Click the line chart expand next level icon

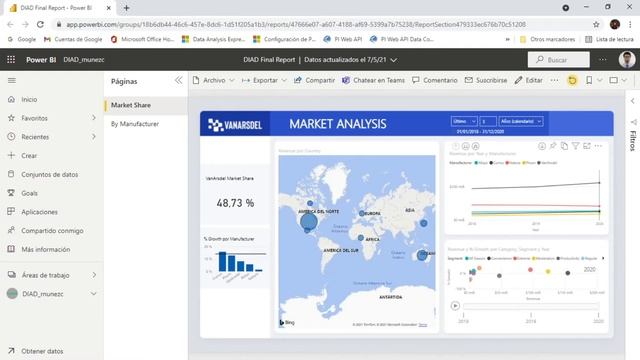pyautogui.click(x=476, y=146)
